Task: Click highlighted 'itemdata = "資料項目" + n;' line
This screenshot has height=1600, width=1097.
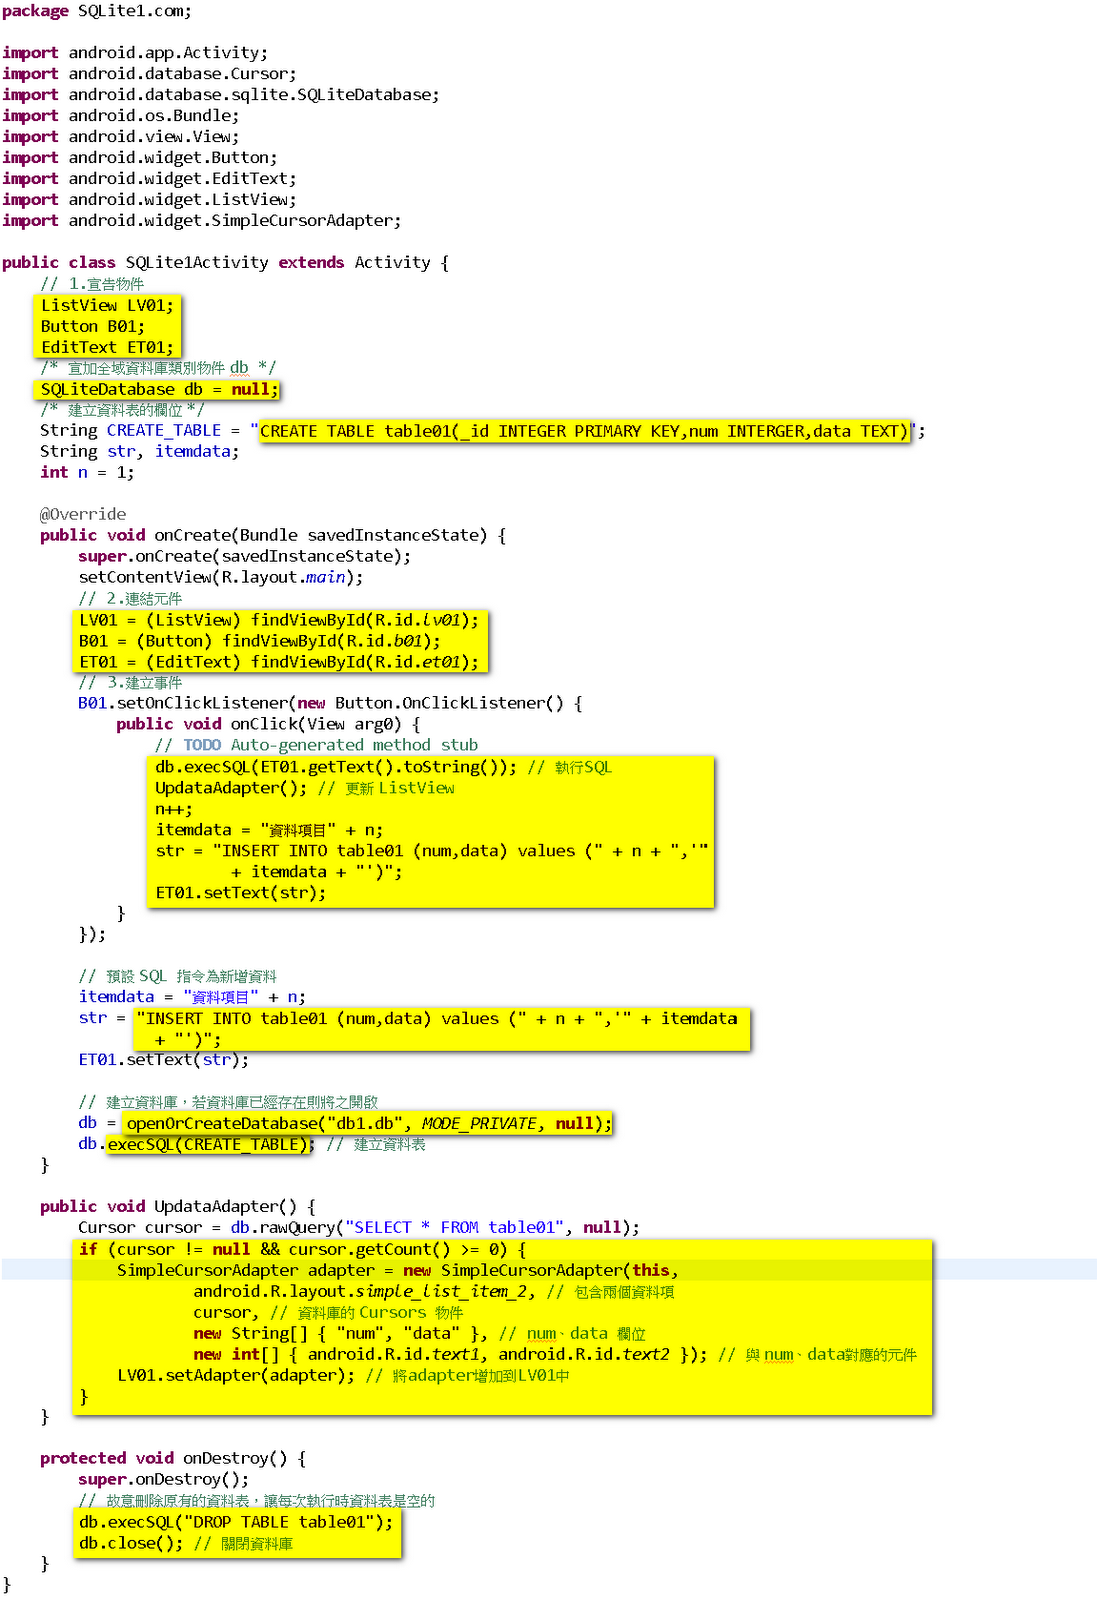Action: 269,831
